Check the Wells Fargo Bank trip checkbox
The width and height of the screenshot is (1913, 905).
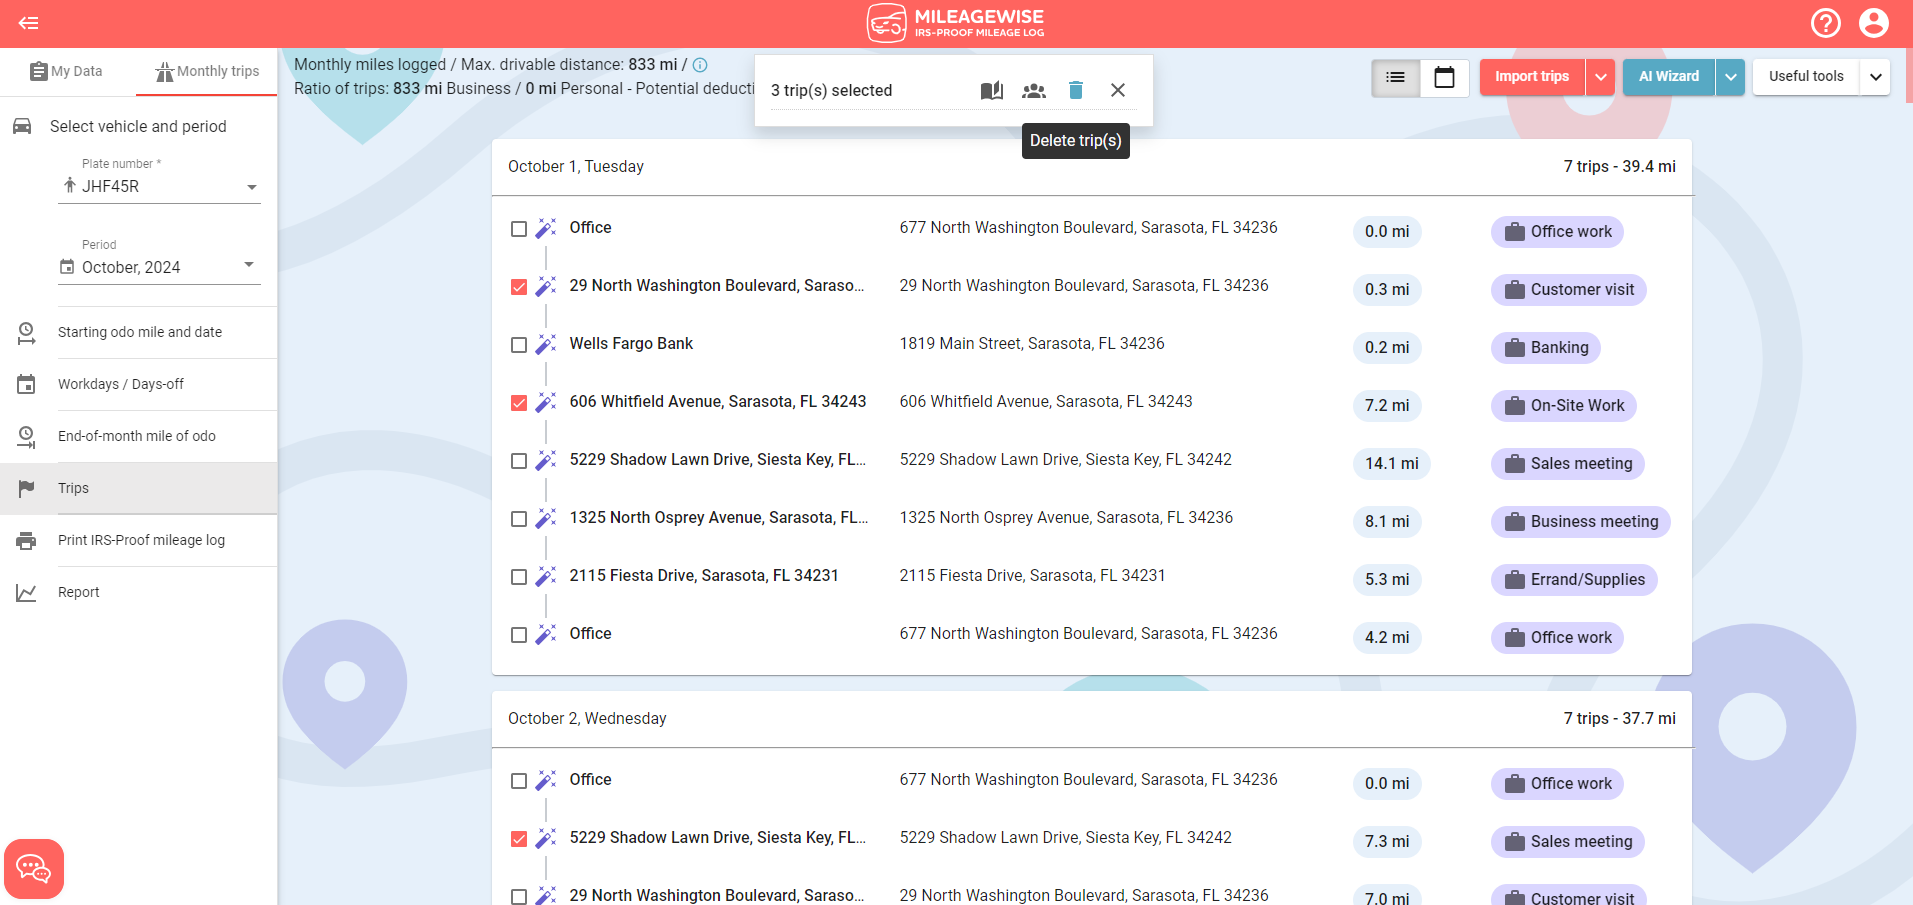tap(518, 345)
